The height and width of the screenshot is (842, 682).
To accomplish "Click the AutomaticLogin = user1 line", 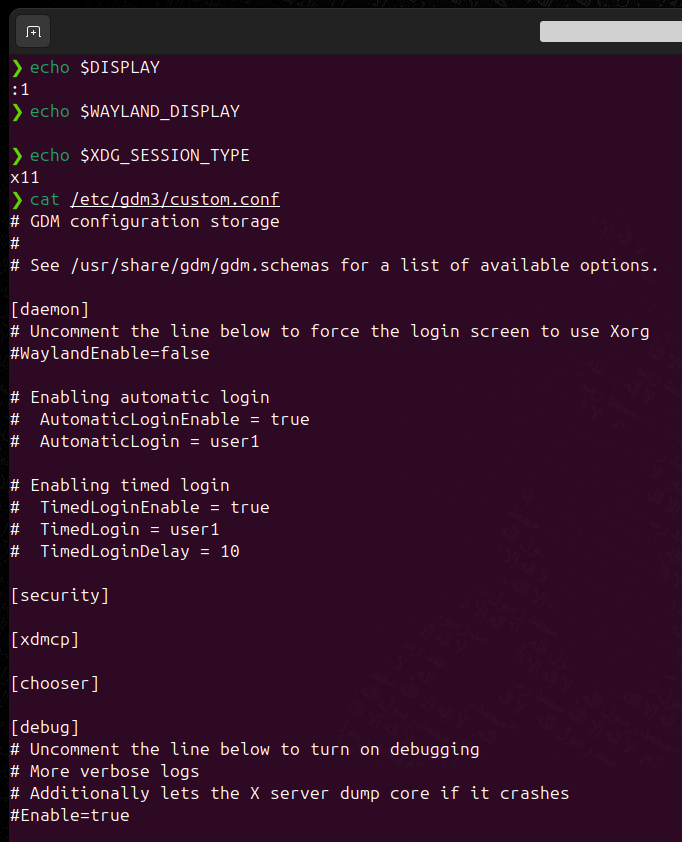I will [149, 441].
